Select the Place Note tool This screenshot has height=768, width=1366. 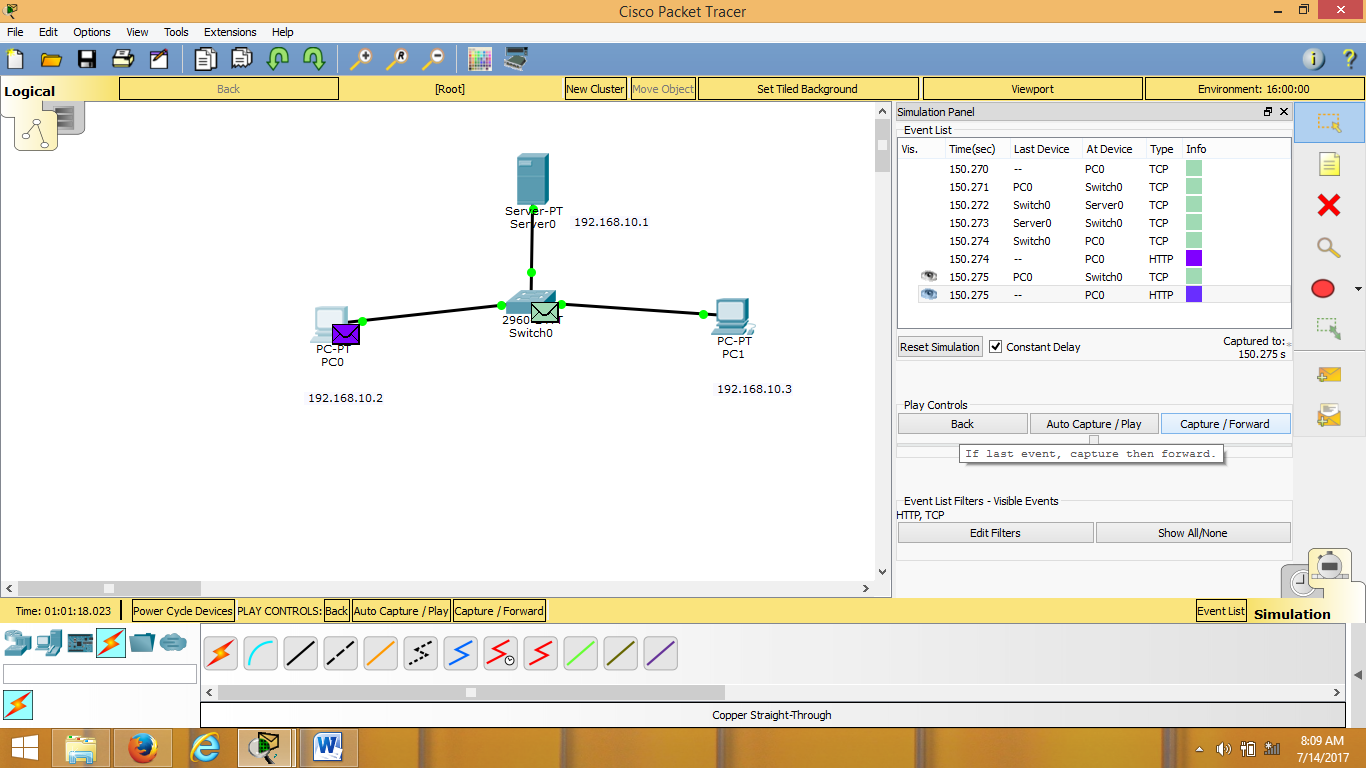click(1329, 164)
